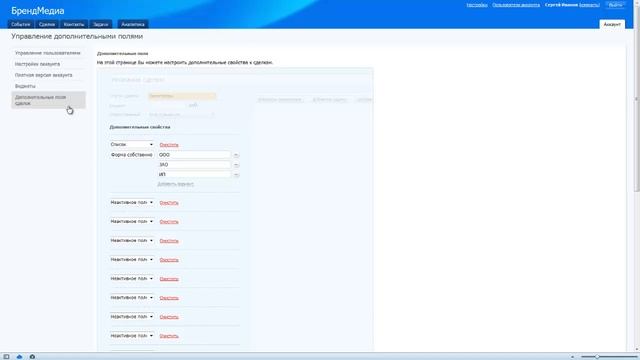Click the БрендМедиа logo
This screenshot has width=640, height=360.
38,11
